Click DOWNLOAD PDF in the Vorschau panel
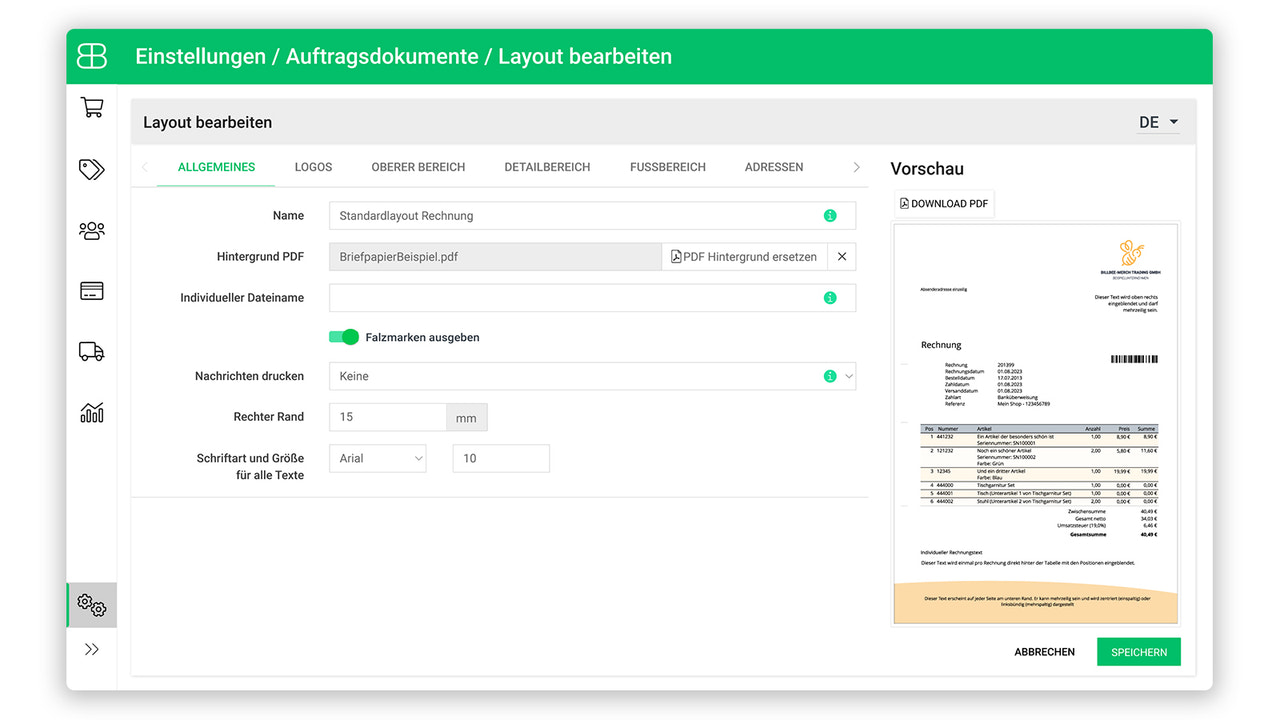This screenshot has width=1280, height=720. pyautogui.click(x=943, y=203)
